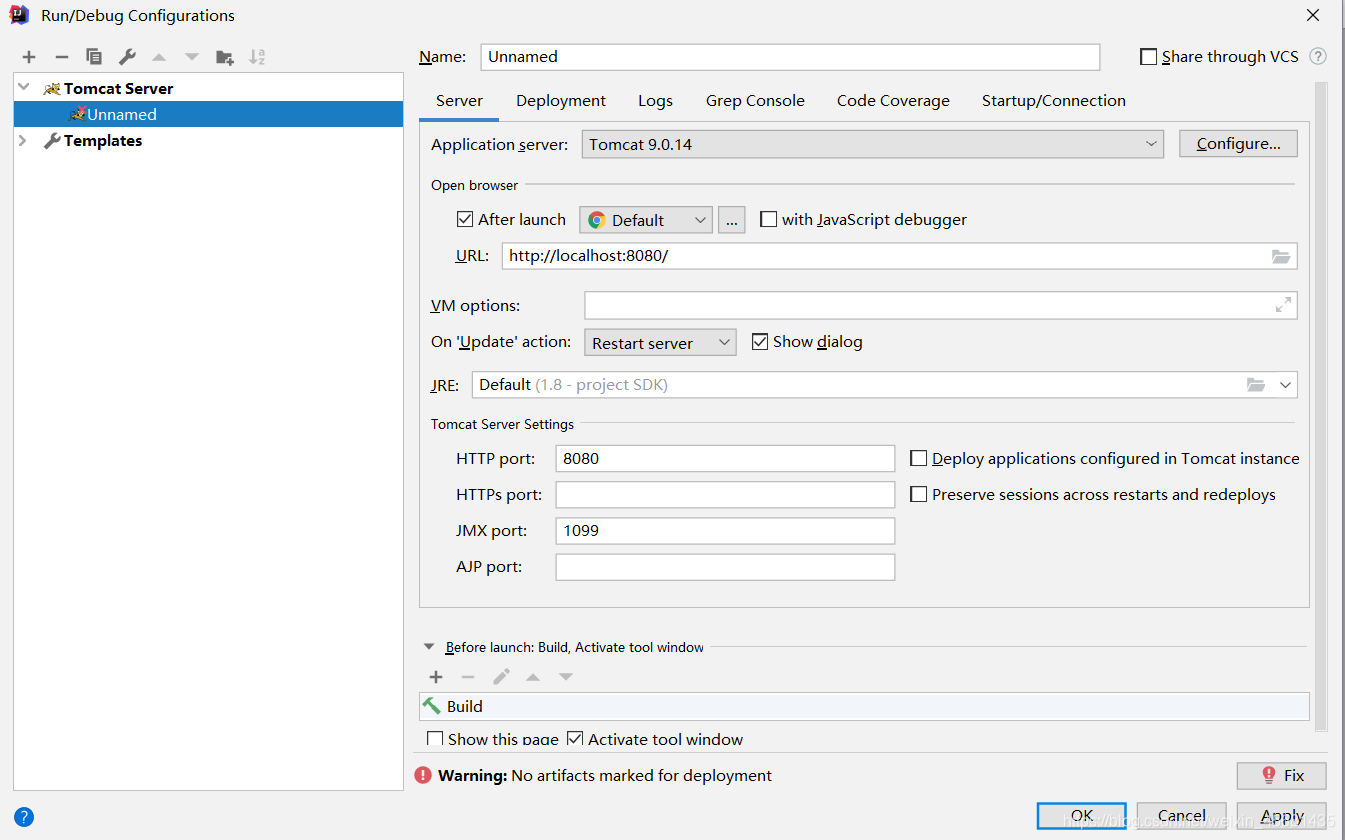Click the Configure... button
Screen dimensions: 1345x840
1238,144
